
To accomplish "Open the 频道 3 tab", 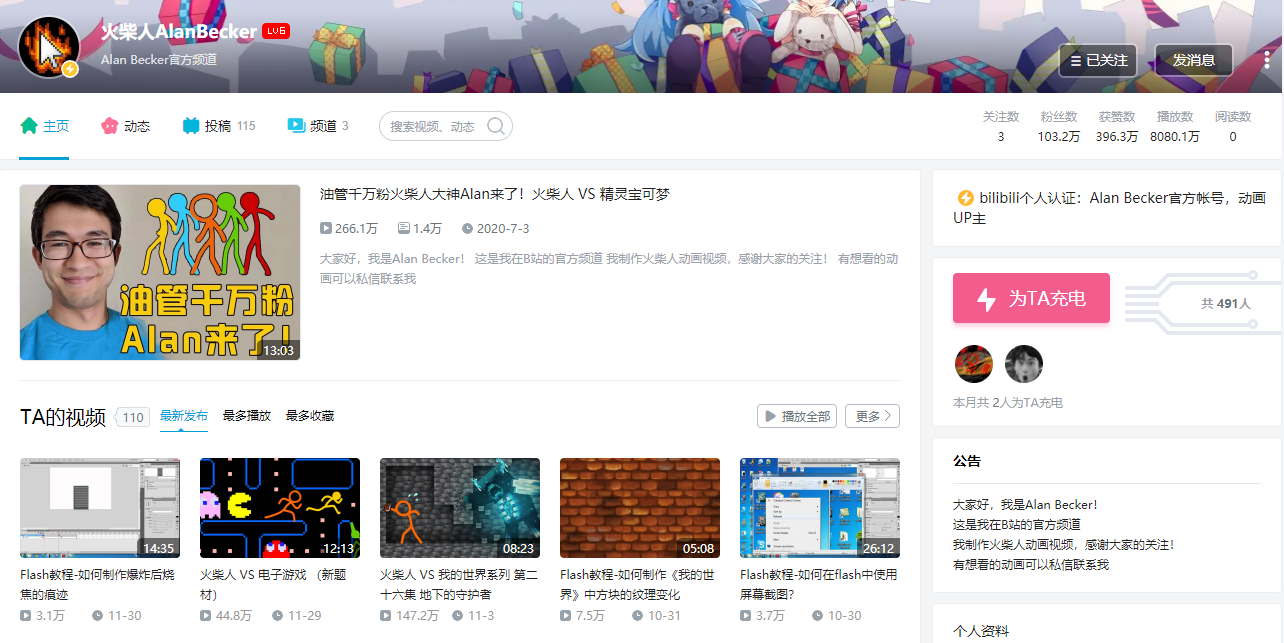I will 318,126.
